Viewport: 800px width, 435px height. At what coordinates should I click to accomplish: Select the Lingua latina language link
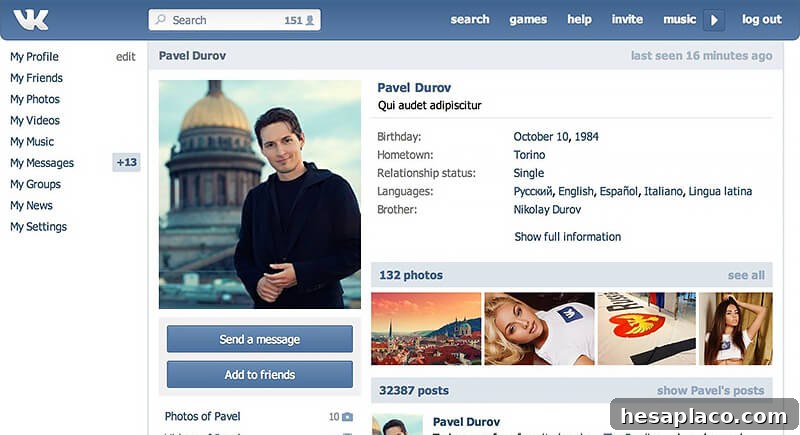tap(720, 191)
